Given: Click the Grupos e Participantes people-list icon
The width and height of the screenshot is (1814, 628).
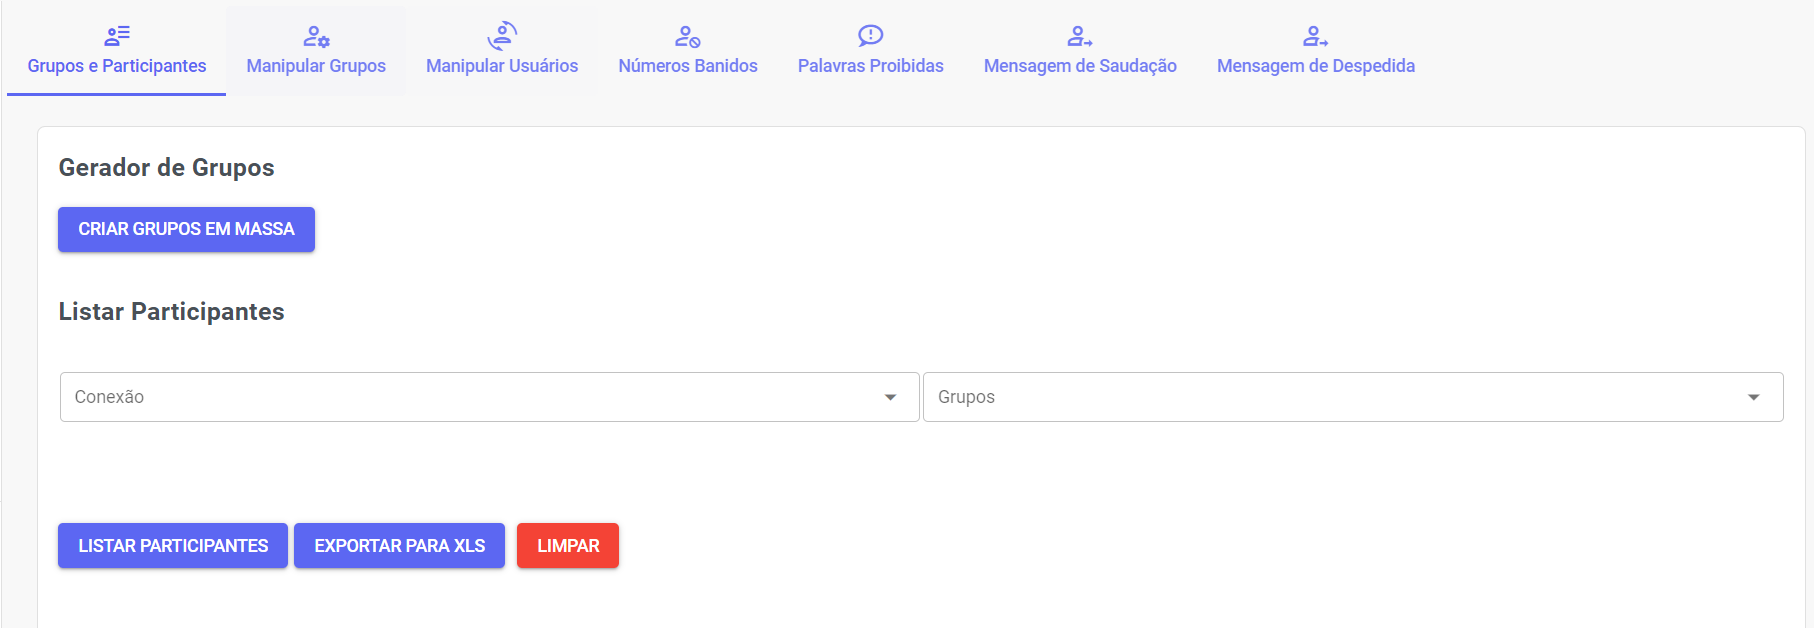Looking at the screenshot, I should tap(117, 37).
